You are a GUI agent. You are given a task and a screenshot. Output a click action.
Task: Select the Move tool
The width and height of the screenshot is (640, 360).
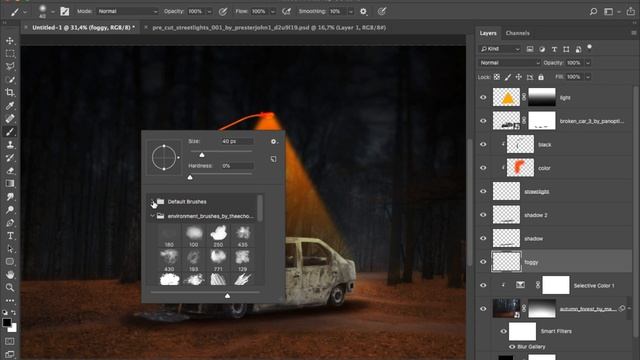pyautogui.click(x=10, y=41)
